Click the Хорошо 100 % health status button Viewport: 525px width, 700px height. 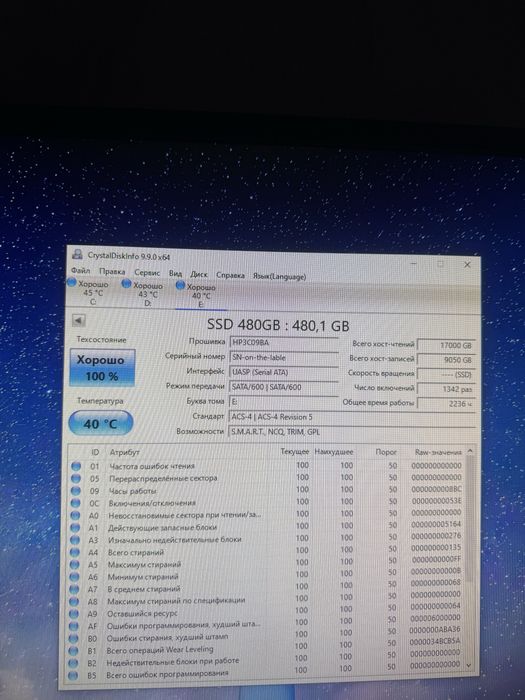(x=102, y=367)
